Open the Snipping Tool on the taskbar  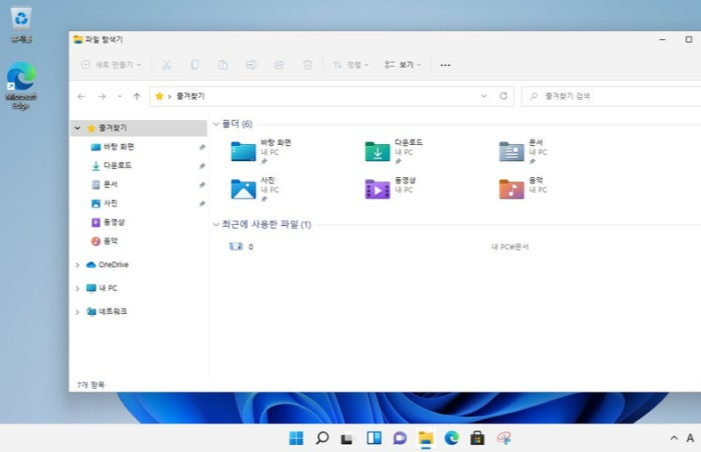coord(504,438)
